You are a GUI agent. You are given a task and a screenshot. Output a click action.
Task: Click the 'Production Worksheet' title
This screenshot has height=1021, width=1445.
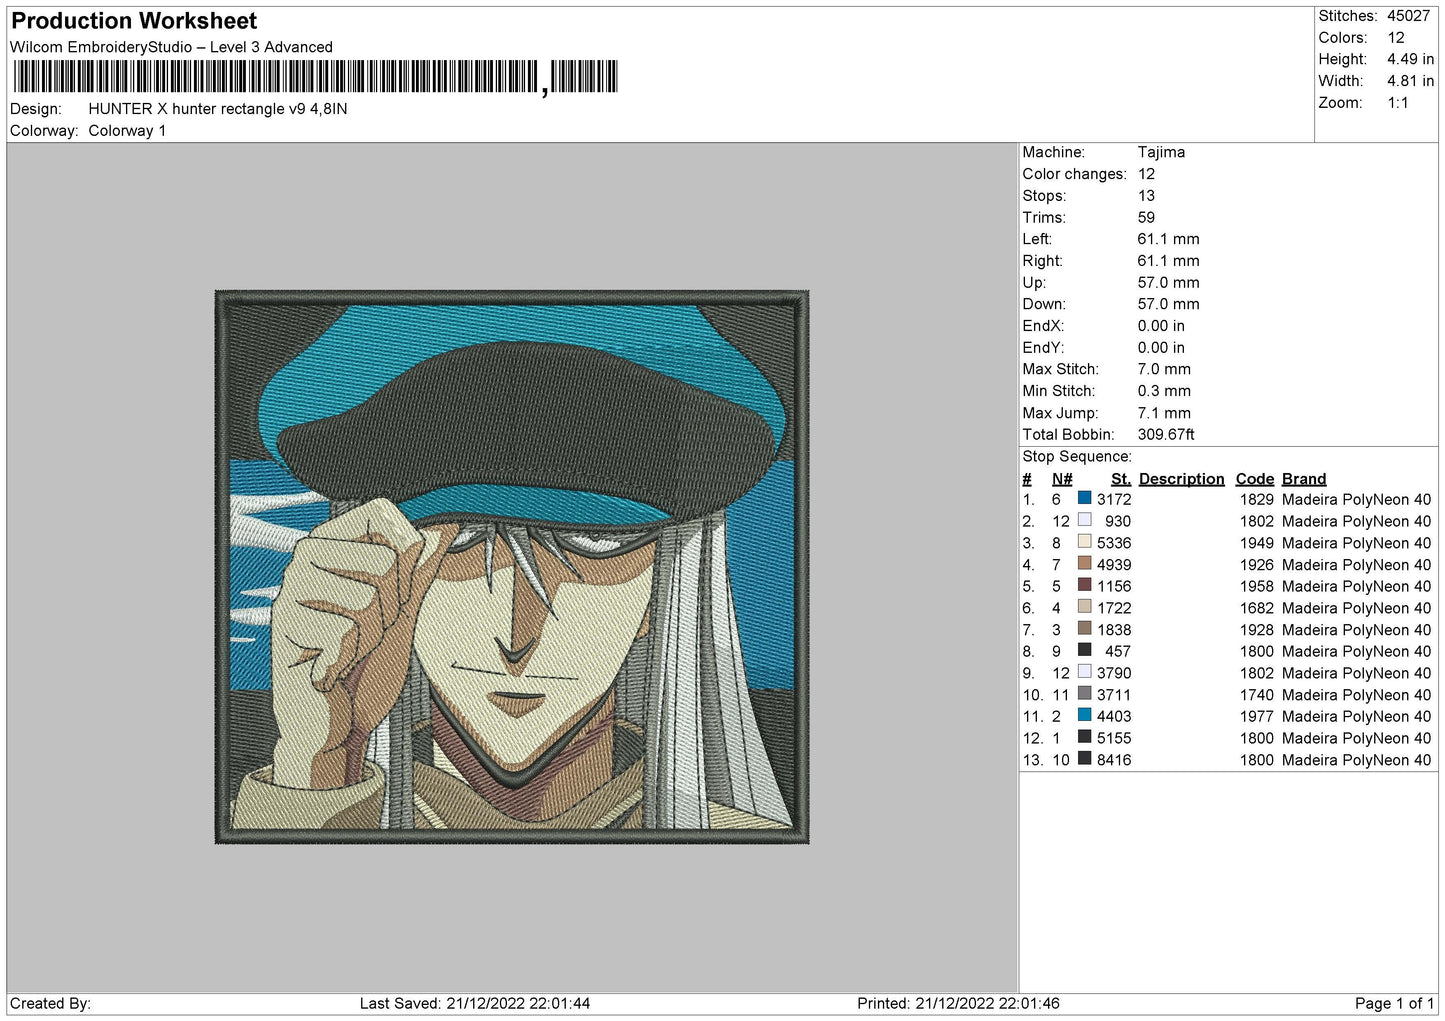tap(134, 21)
